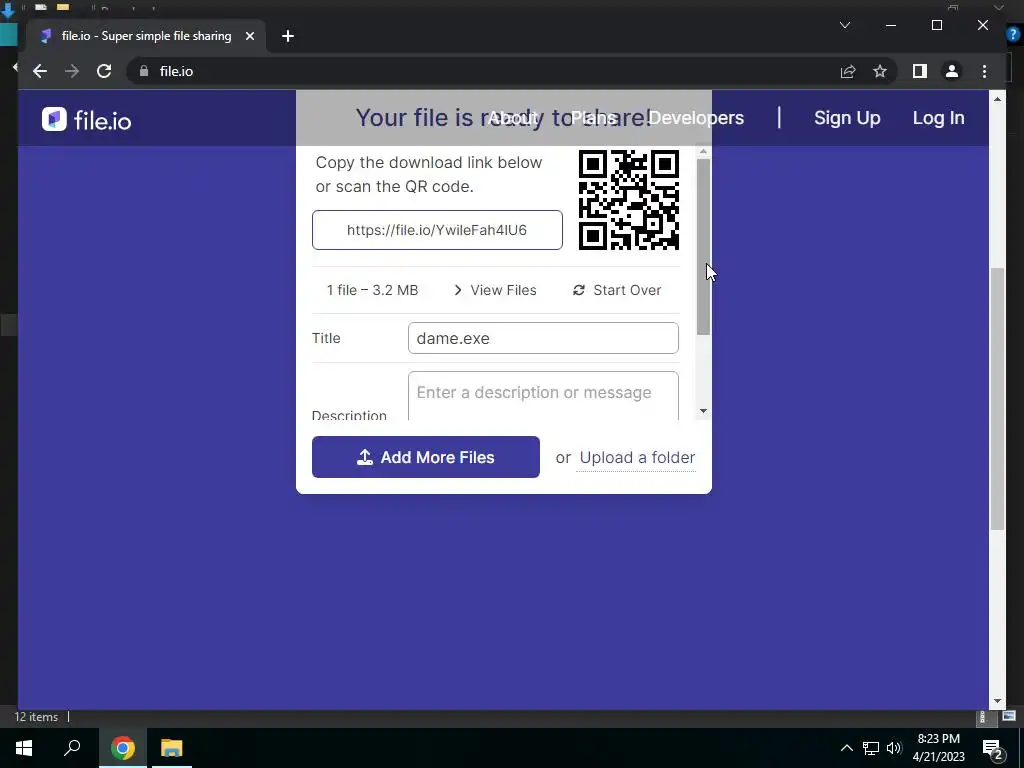Bookmark this tab with the star icon
Viewport: 1024px width, 768px height.
[x=880, y=71]
